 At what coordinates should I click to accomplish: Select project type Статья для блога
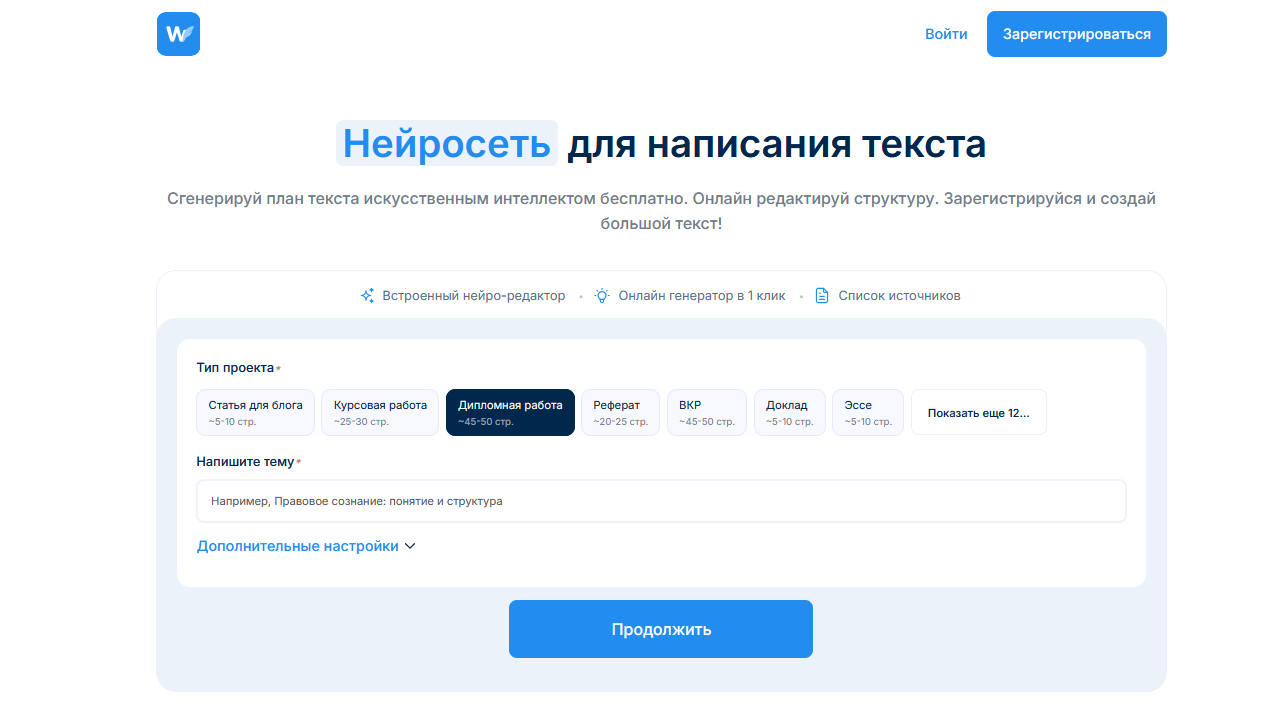click(x=255, y=412)
